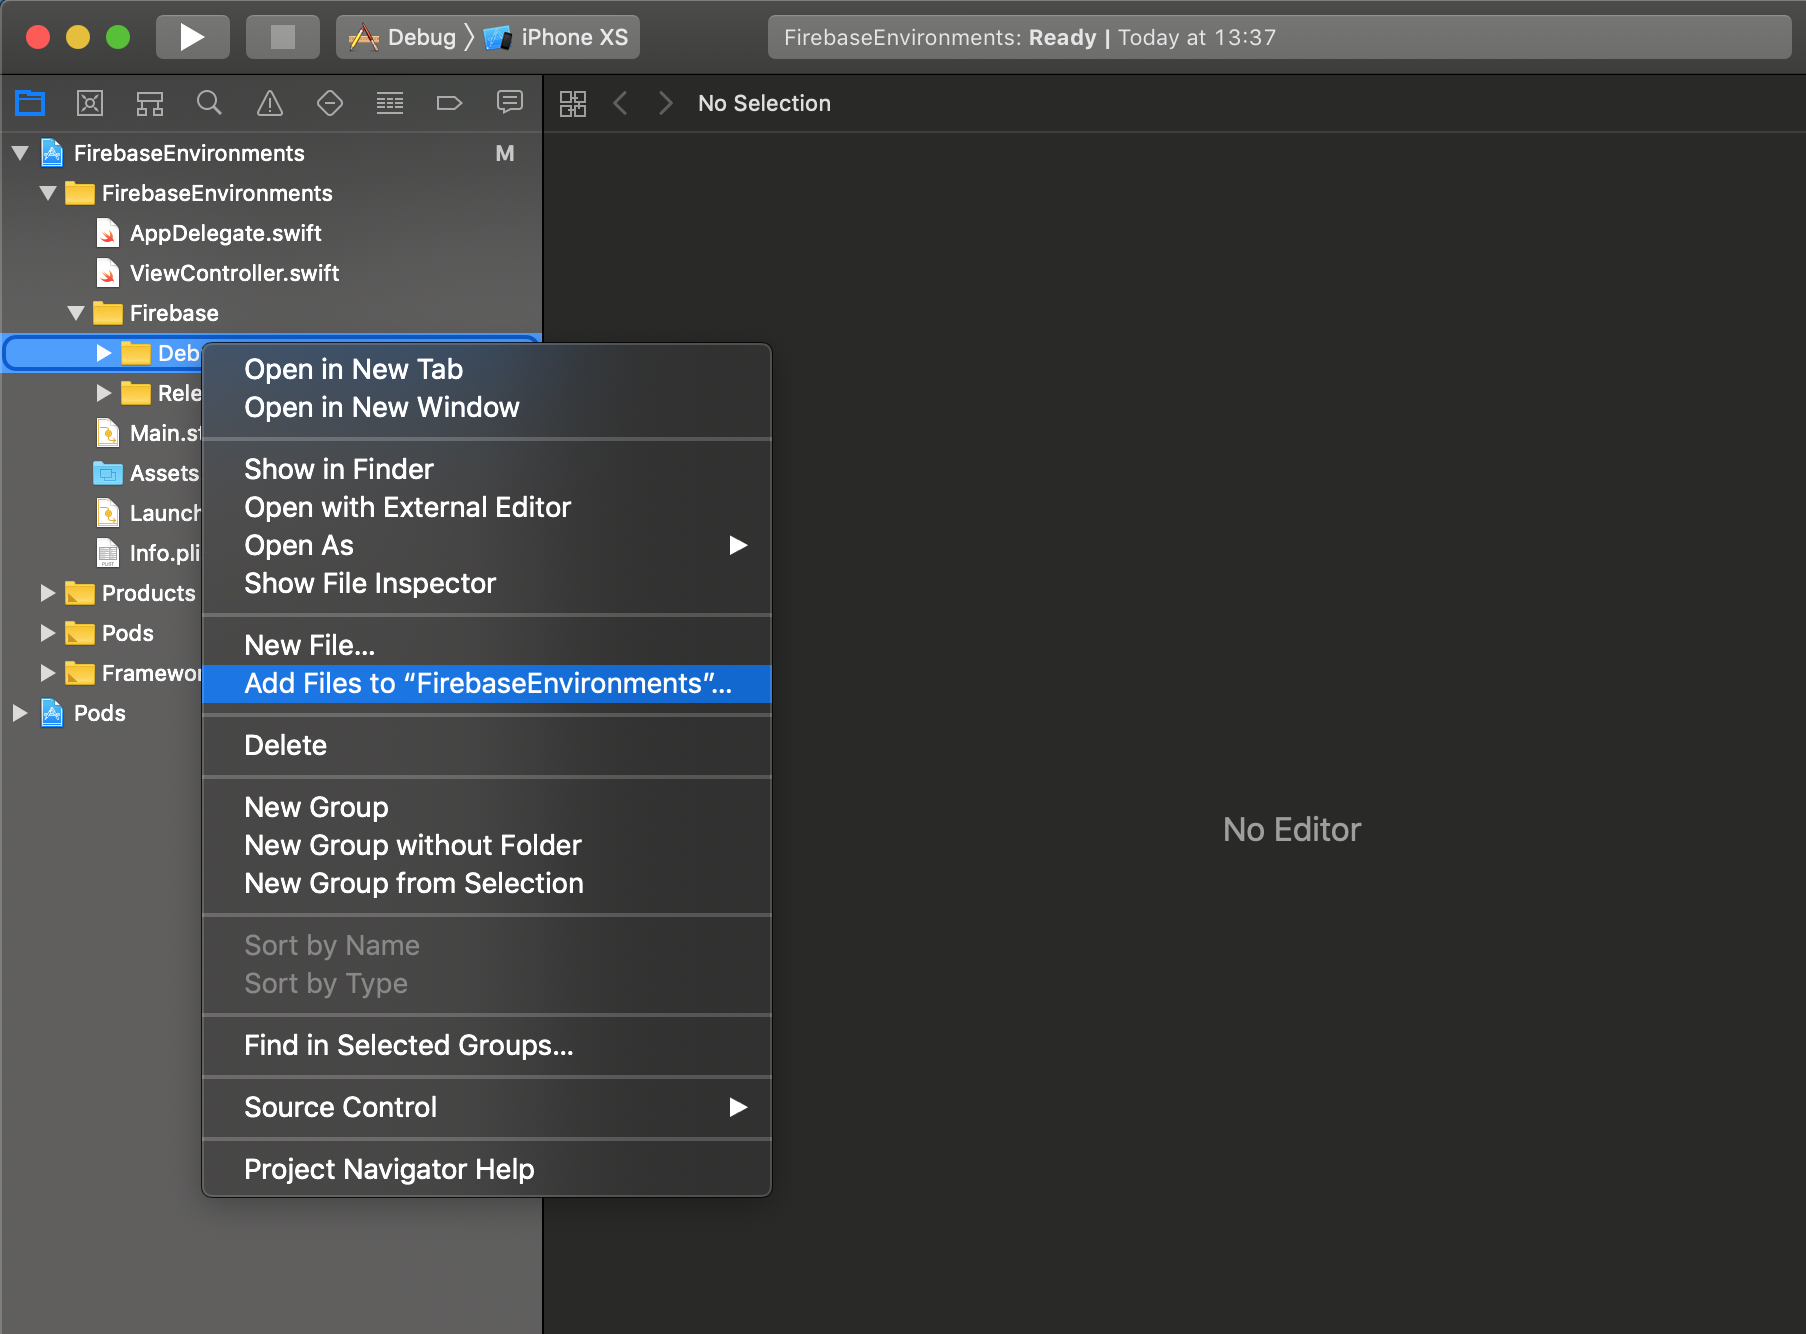Open the Test navigator diamond icon

click(x=330, y=103)
